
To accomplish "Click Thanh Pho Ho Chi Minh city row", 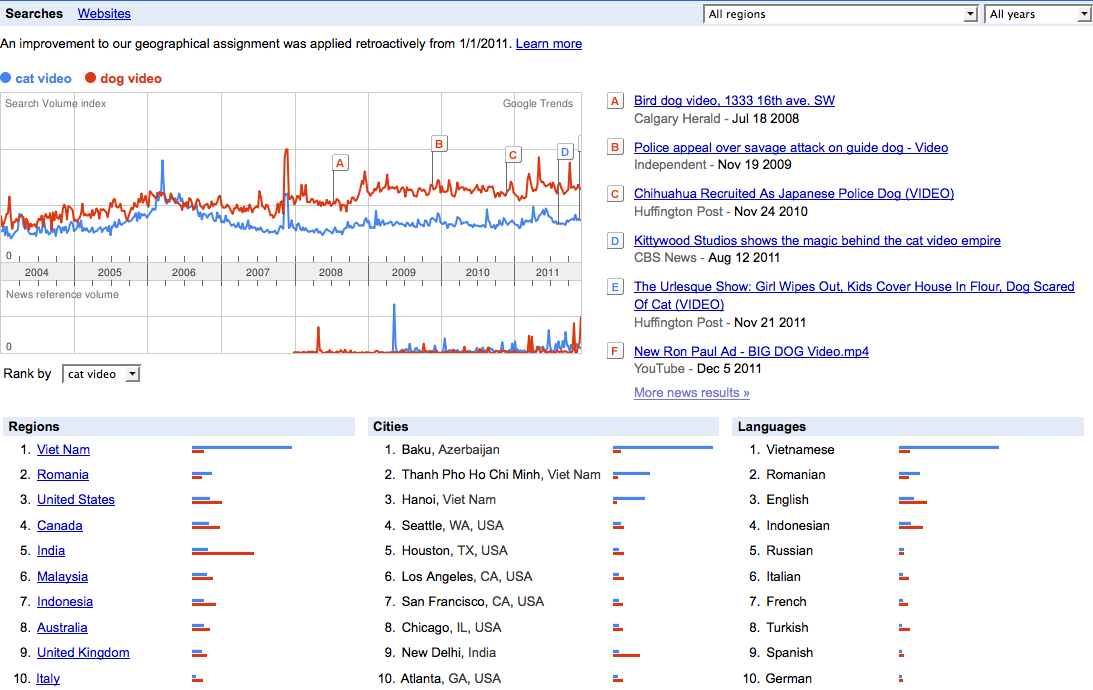I will pyautogui.click(x=500, y=475).
